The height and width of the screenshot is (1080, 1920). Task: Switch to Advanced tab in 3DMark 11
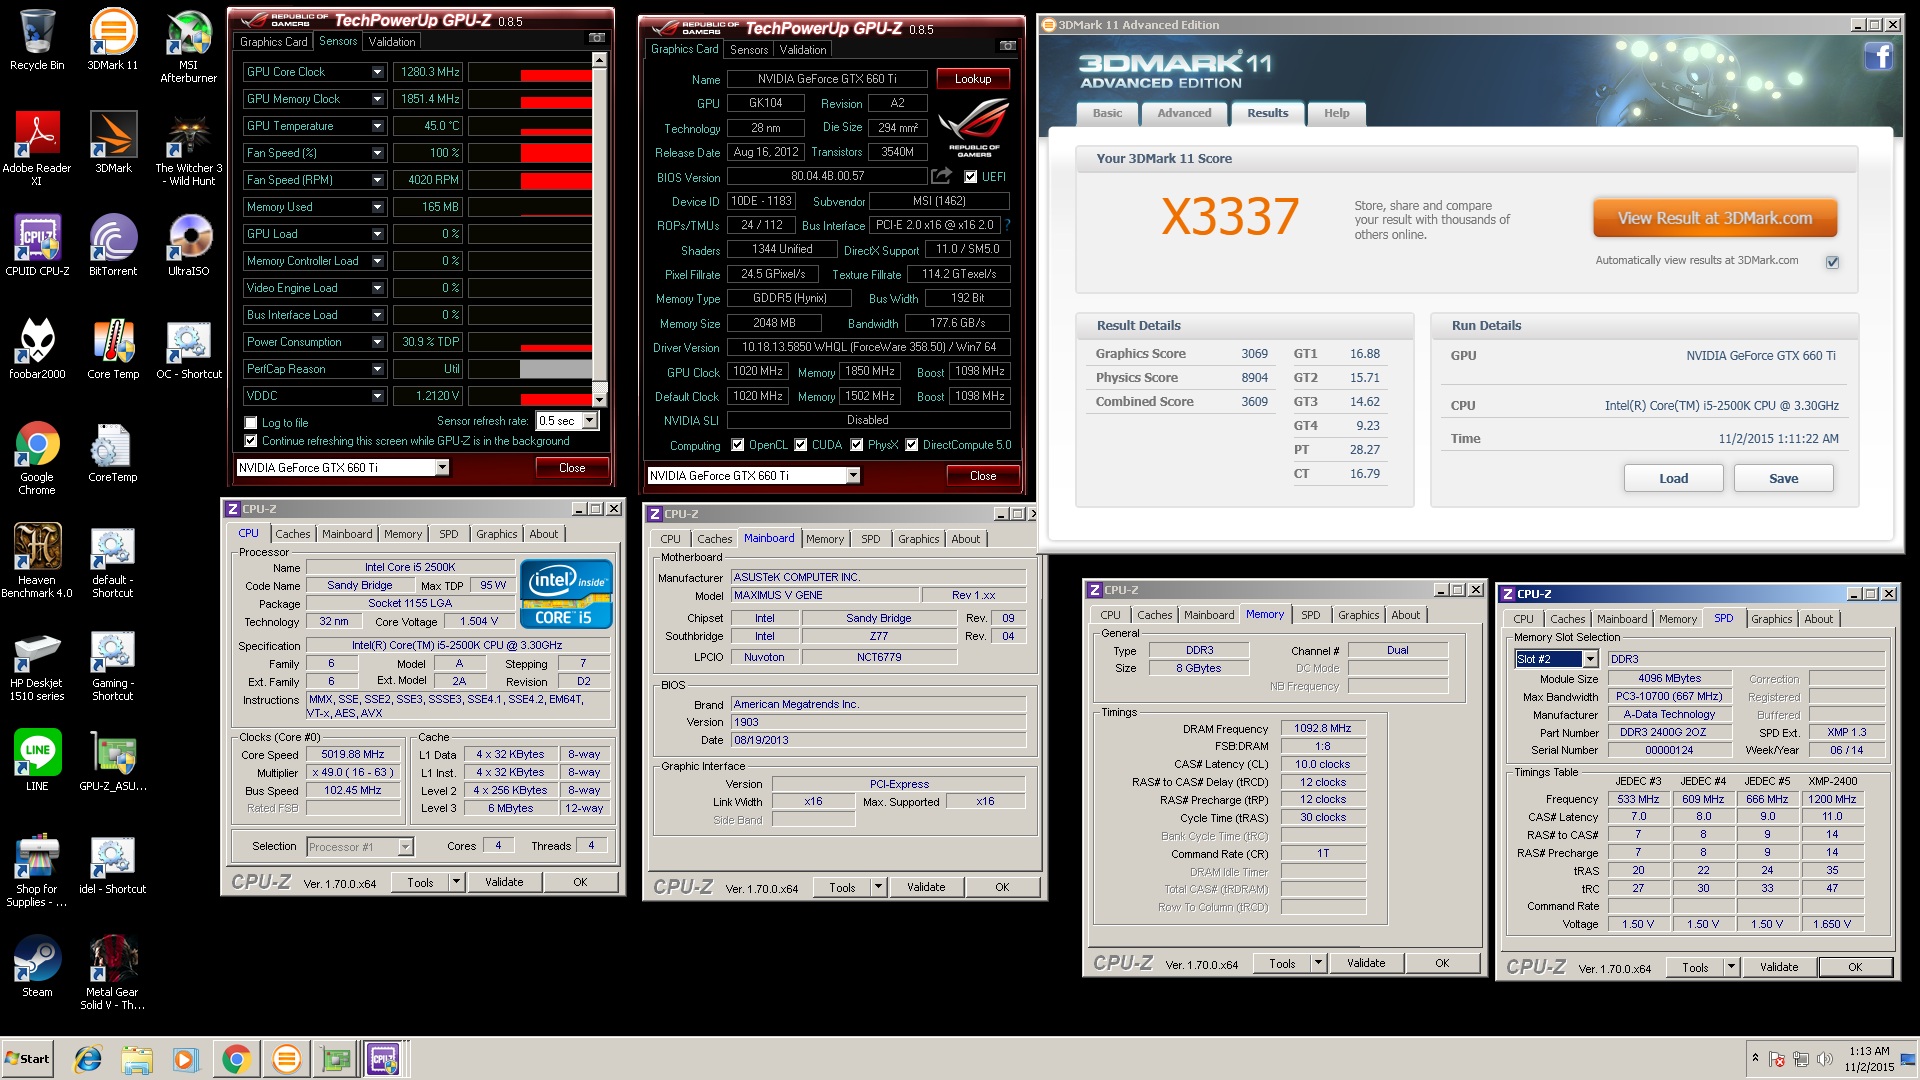click(1184, 113)
